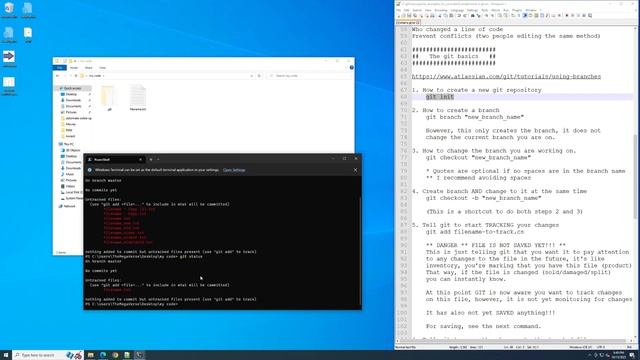Open the Language menu in Notepad++
The height and width of the screenshot is (360, 640).
457,10
